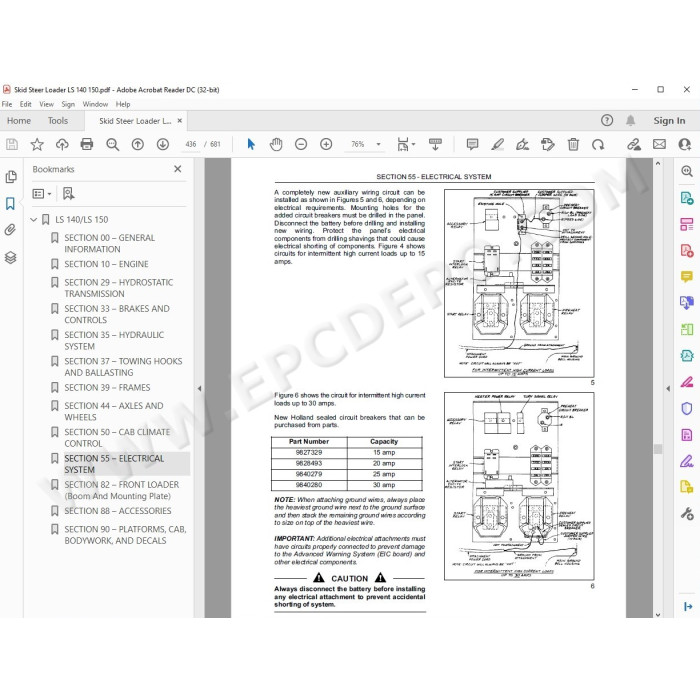Click the Sign In button
The width and height of the screenshot is (700, 700).
669,121
